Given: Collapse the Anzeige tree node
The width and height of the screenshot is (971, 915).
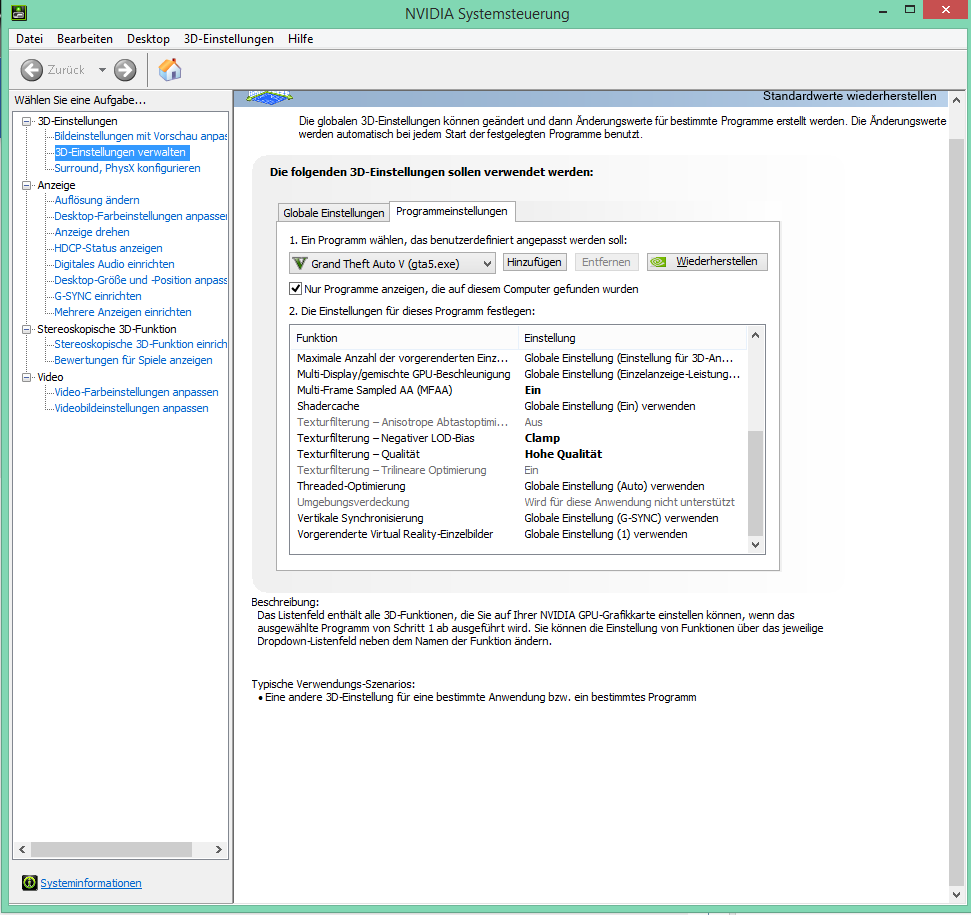Looking at the screenshot, I should 26,185.
